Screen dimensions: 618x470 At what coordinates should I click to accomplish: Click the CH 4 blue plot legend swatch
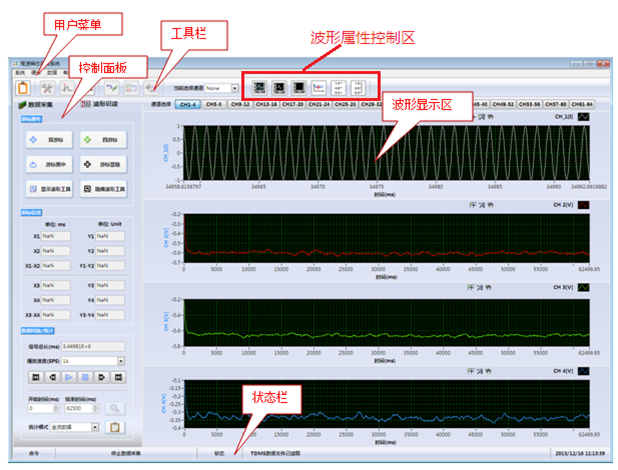click(x=584, y=371)
